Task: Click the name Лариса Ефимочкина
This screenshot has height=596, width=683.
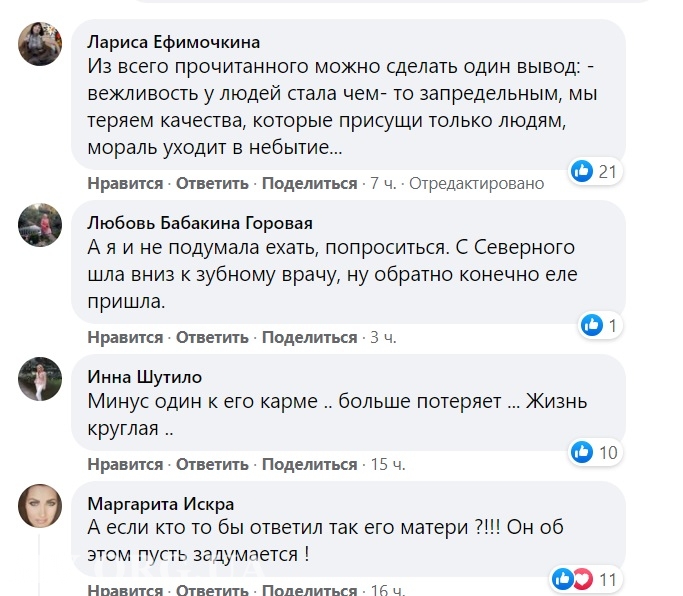Action: coord(174,42)
